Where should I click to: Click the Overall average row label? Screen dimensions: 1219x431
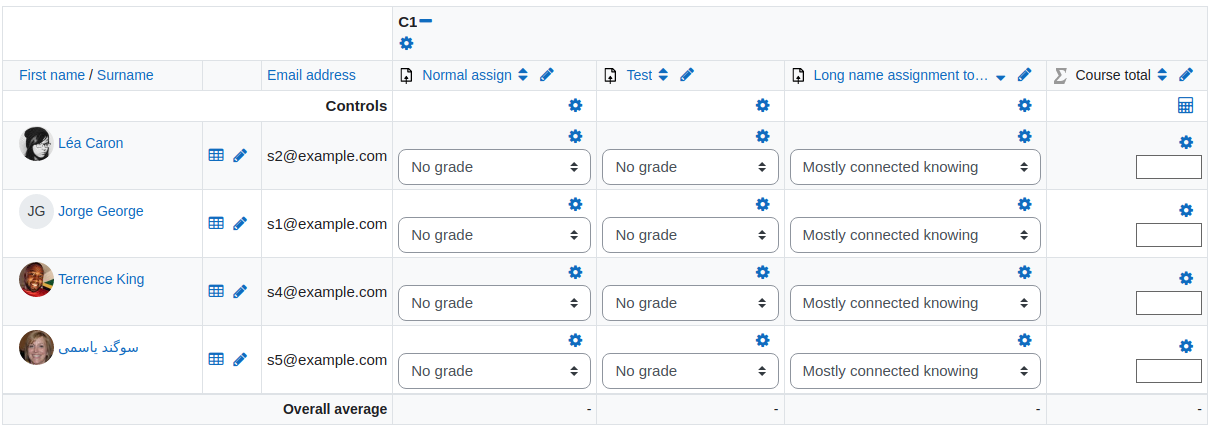point(335,409)
